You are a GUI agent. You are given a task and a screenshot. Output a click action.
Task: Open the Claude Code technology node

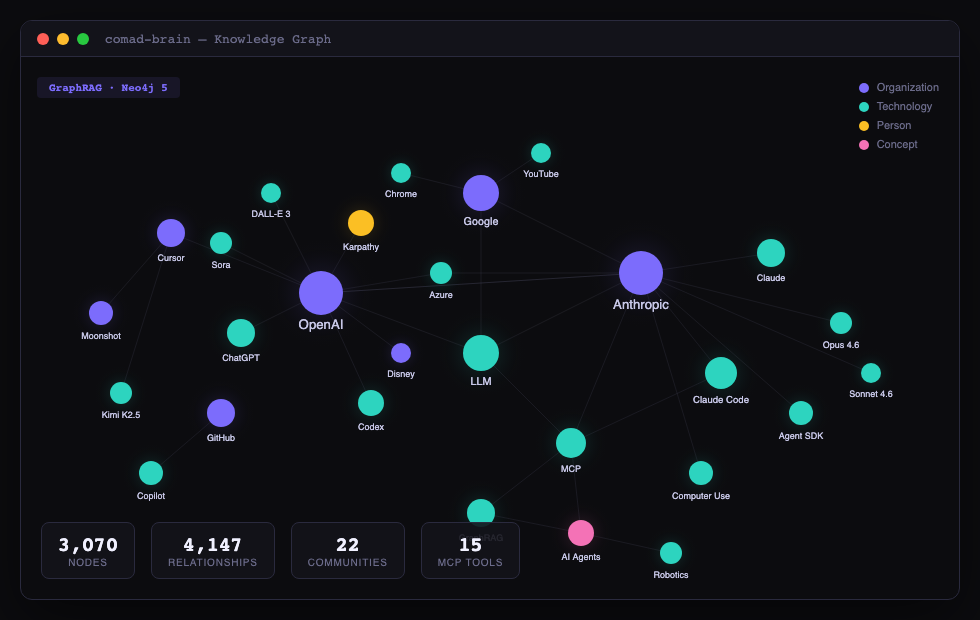click(721, 373)
